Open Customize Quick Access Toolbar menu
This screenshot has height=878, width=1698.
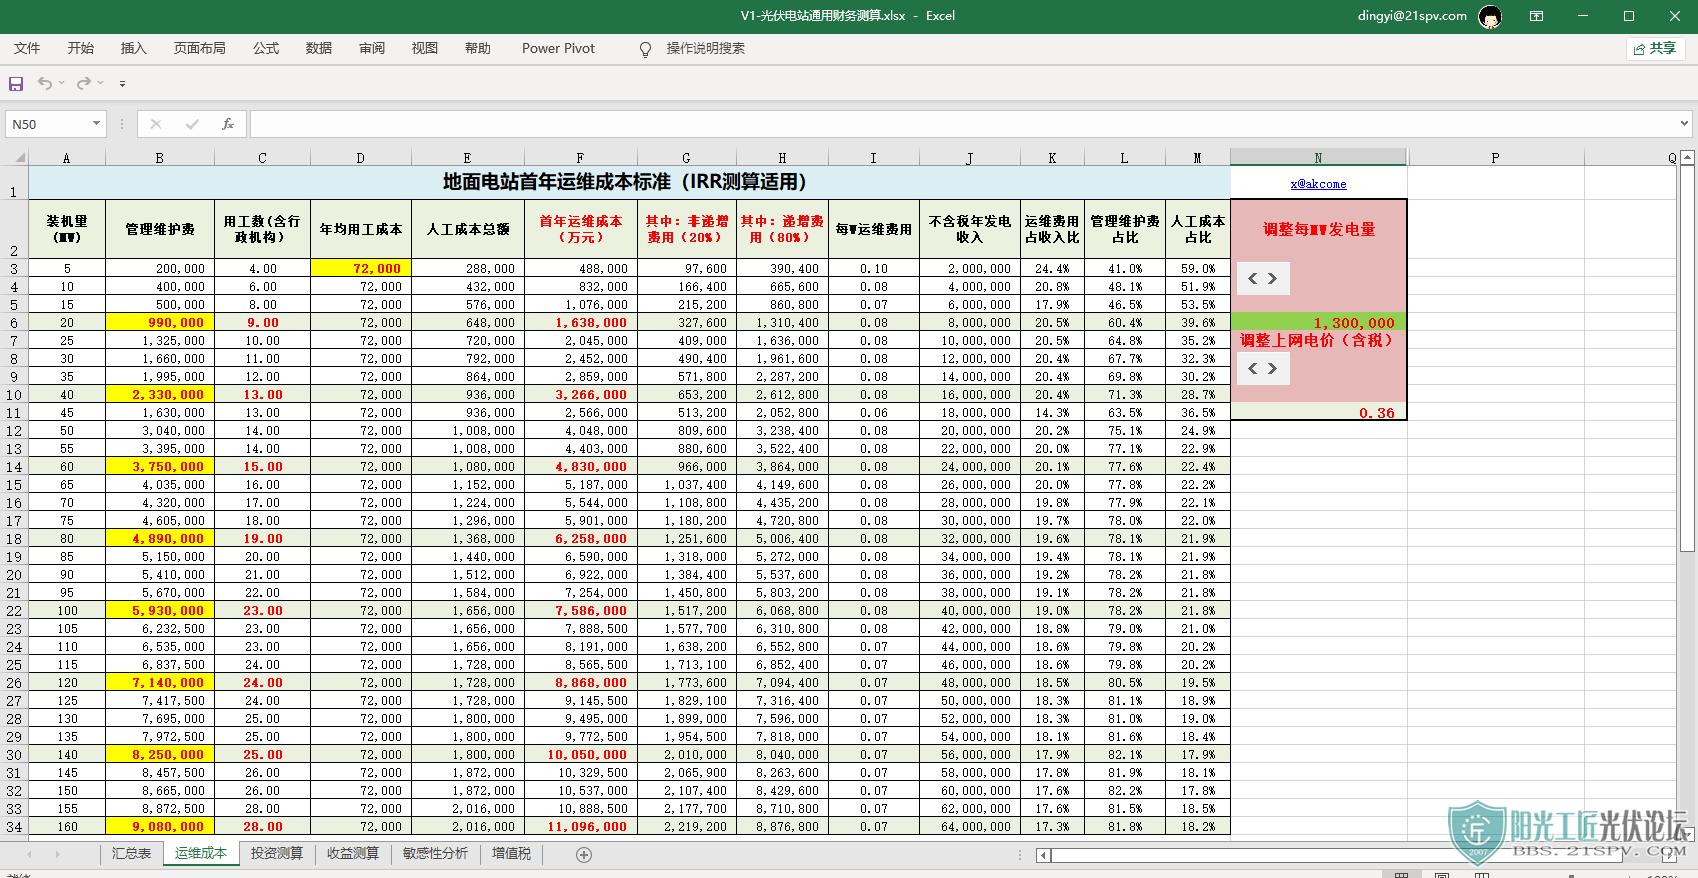(122, 84)
